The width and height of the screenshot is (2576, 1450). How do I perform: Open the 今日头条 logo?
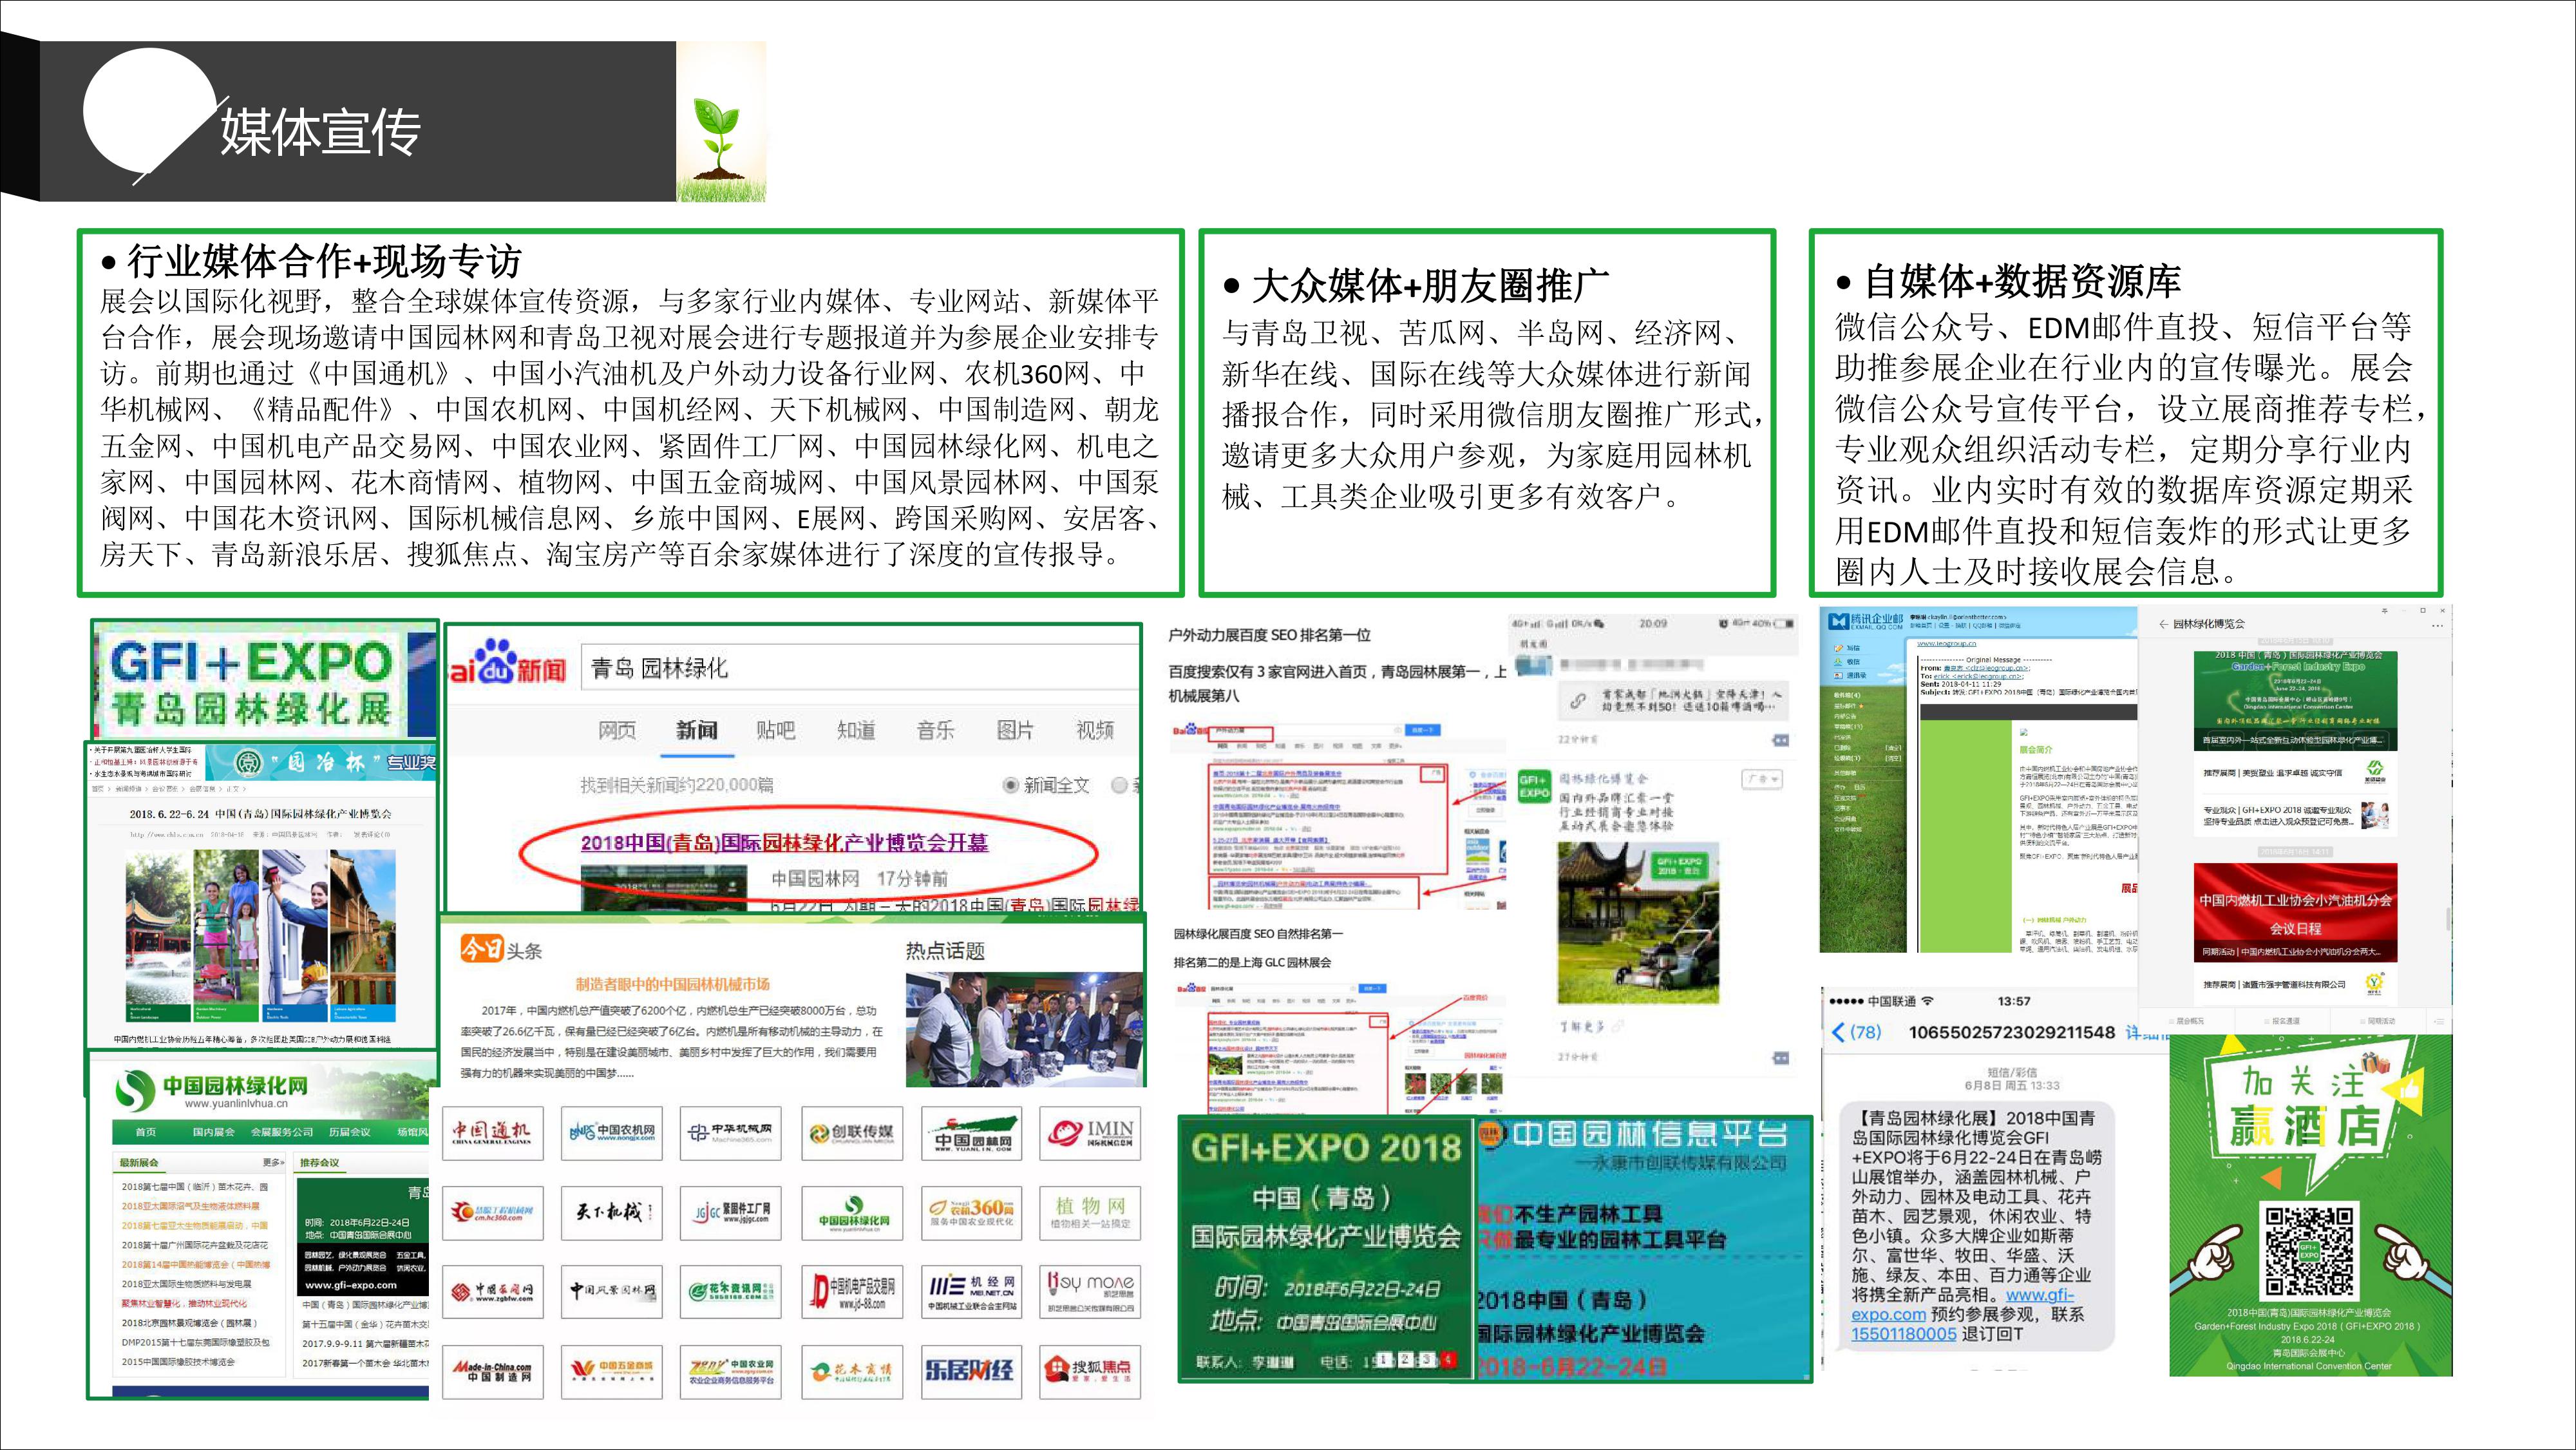[501, 949]
